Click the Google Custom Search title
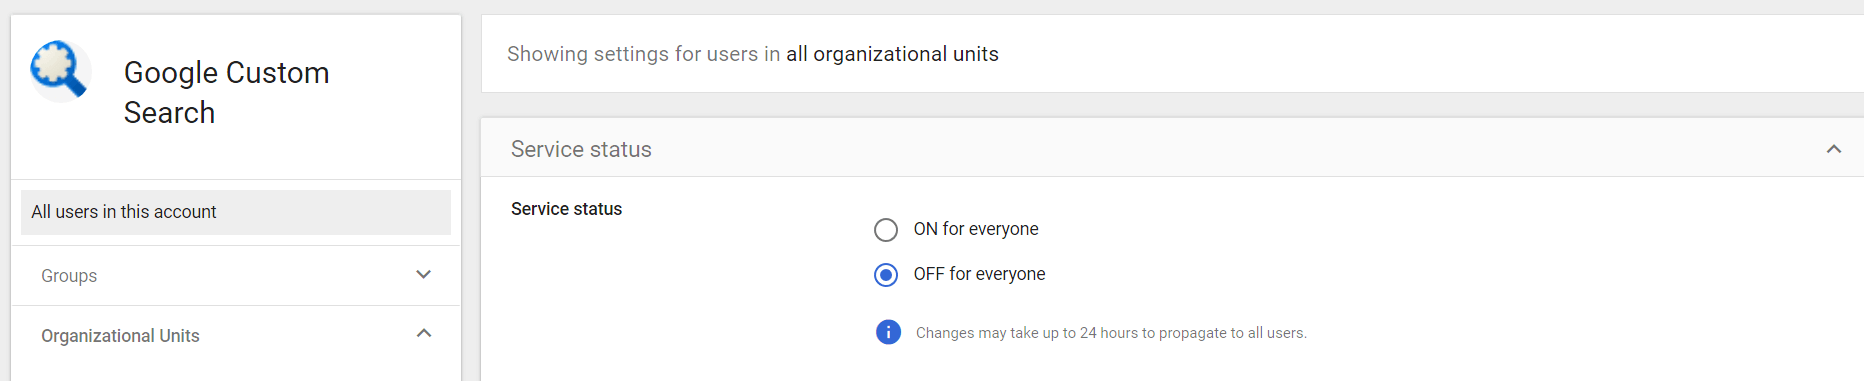Viewport: 1864px width, 381px height. (226, 92)
